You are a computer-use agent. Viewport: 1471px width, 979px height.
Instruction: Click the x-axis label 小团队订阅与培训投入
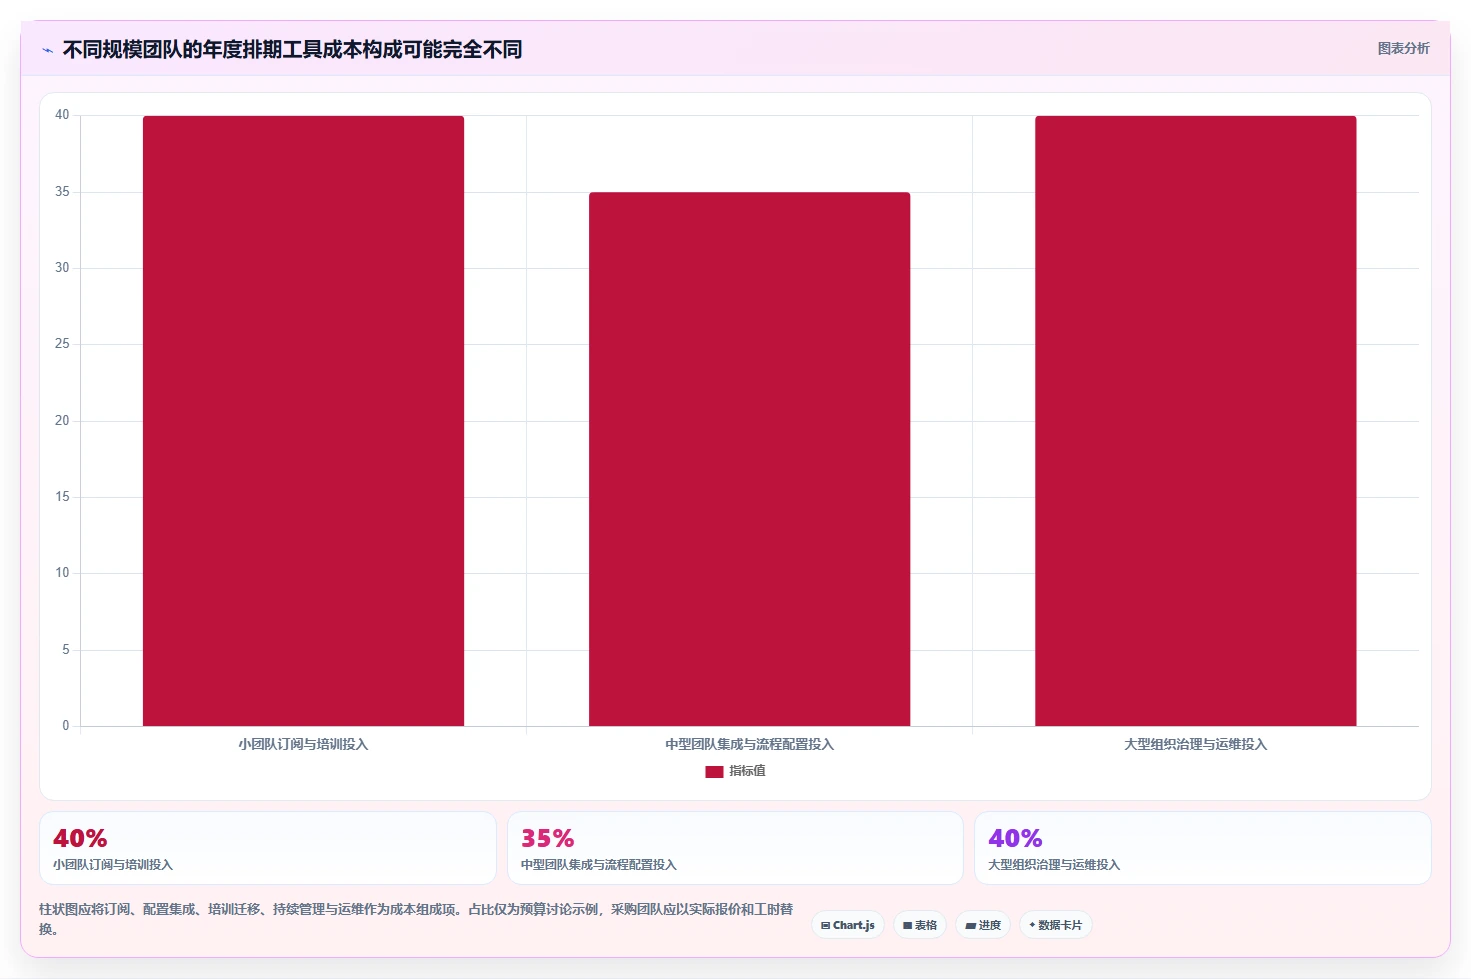point(303,744)
